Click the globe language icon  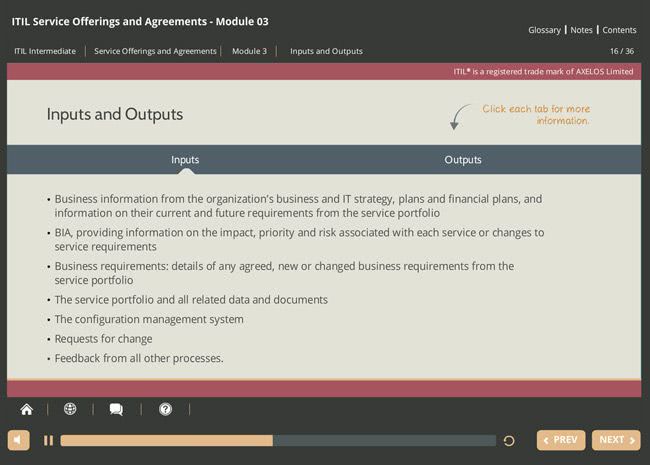click(x=70, y=409)
